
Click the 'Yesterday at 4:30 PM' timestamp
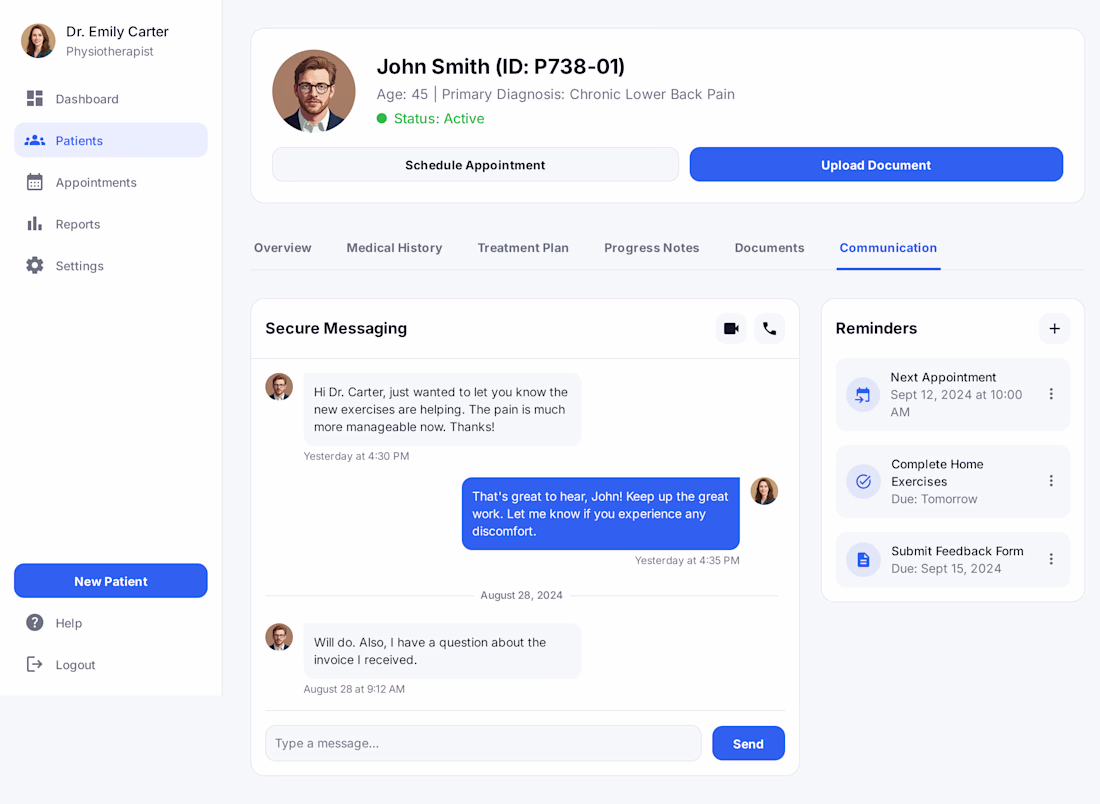click(356, 456)
